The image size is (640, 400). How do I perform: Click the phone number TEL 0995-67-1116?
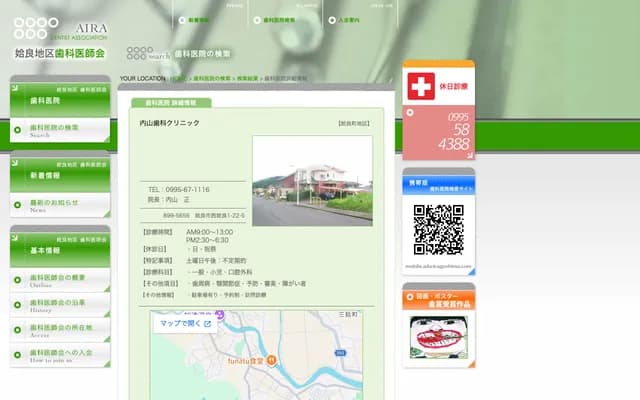pyautogui.click(x=179, y=189)
